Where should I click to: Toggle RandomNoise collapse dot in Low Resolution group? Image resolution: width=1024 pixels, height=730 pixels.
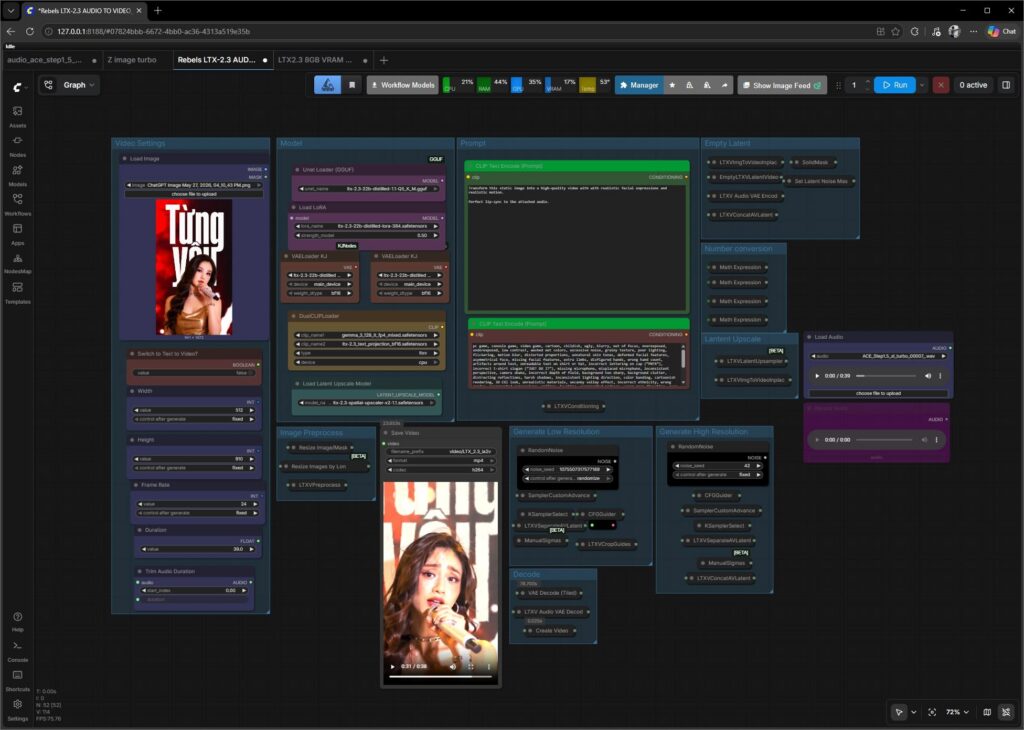[x=522, y=451]
